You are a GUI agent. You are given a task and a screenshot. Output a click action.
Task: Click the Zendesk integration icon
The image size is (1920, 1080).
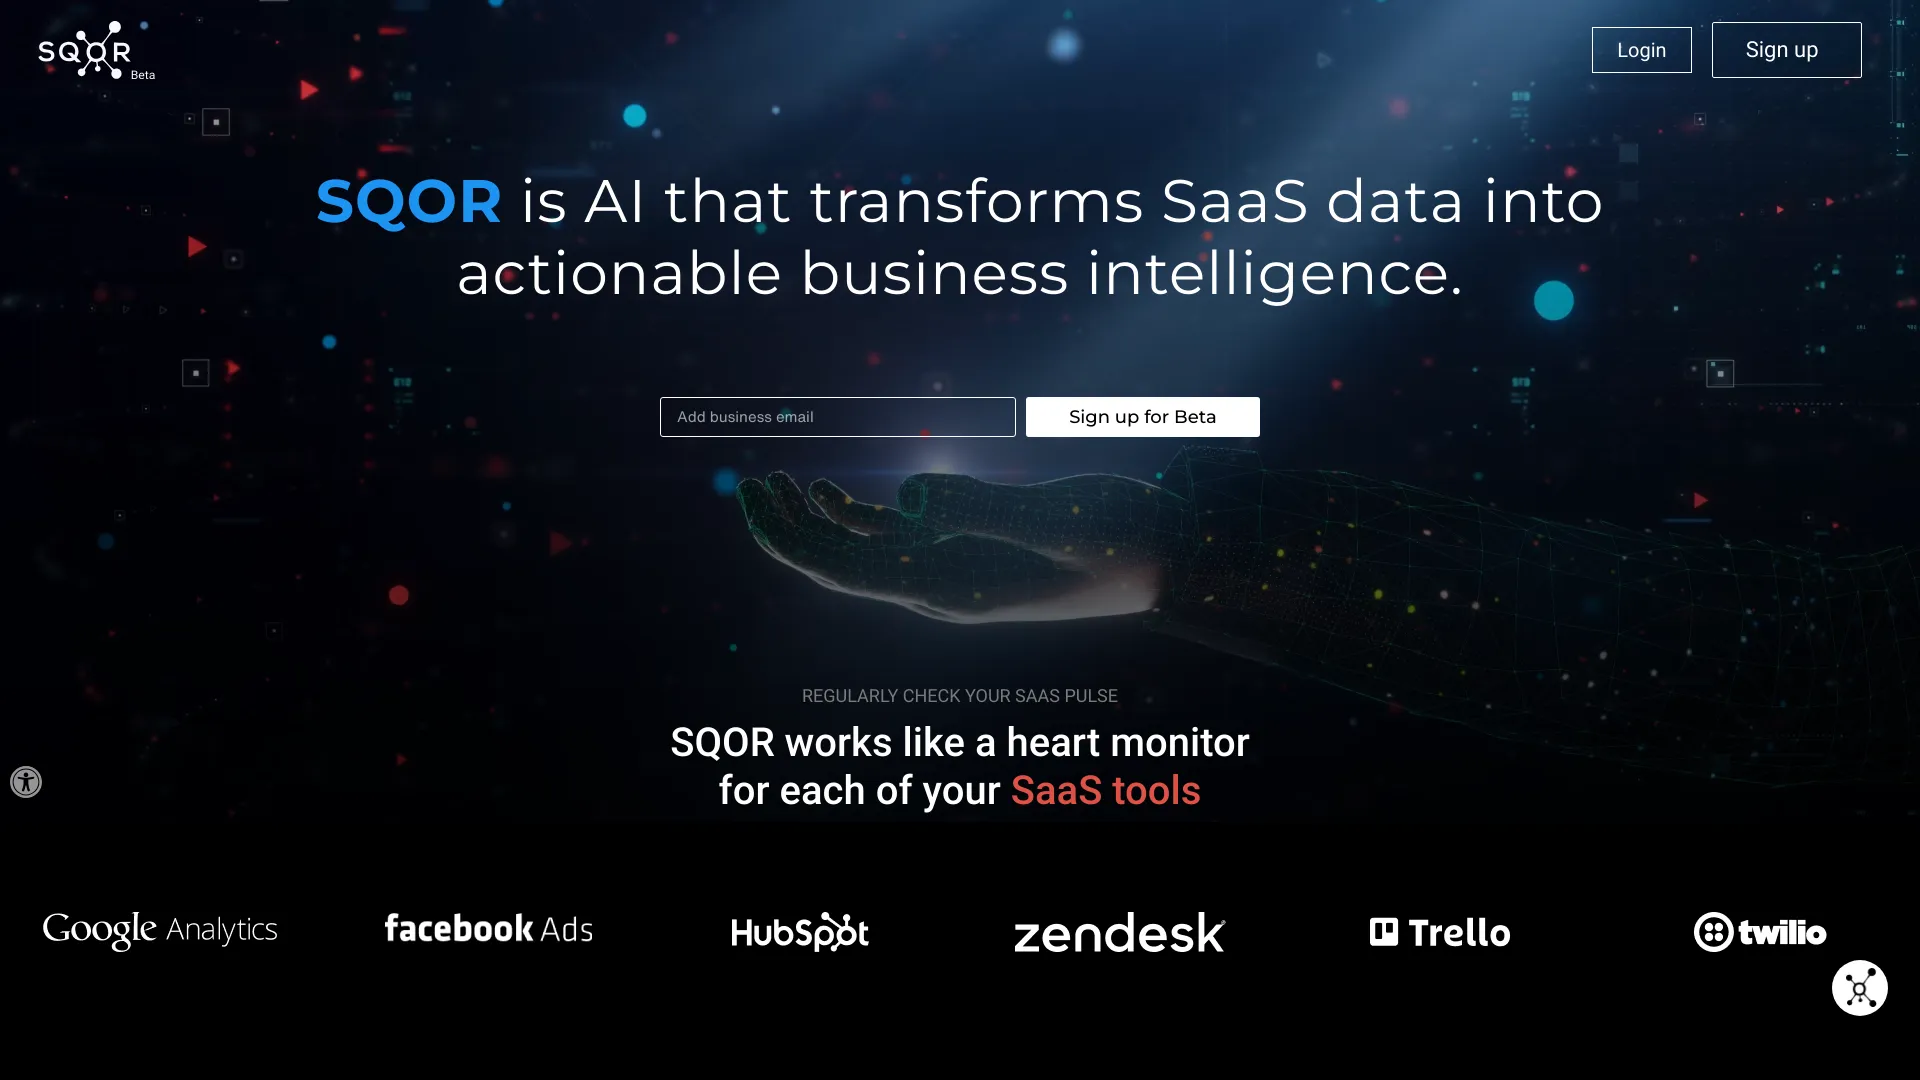pos(1120,932)
